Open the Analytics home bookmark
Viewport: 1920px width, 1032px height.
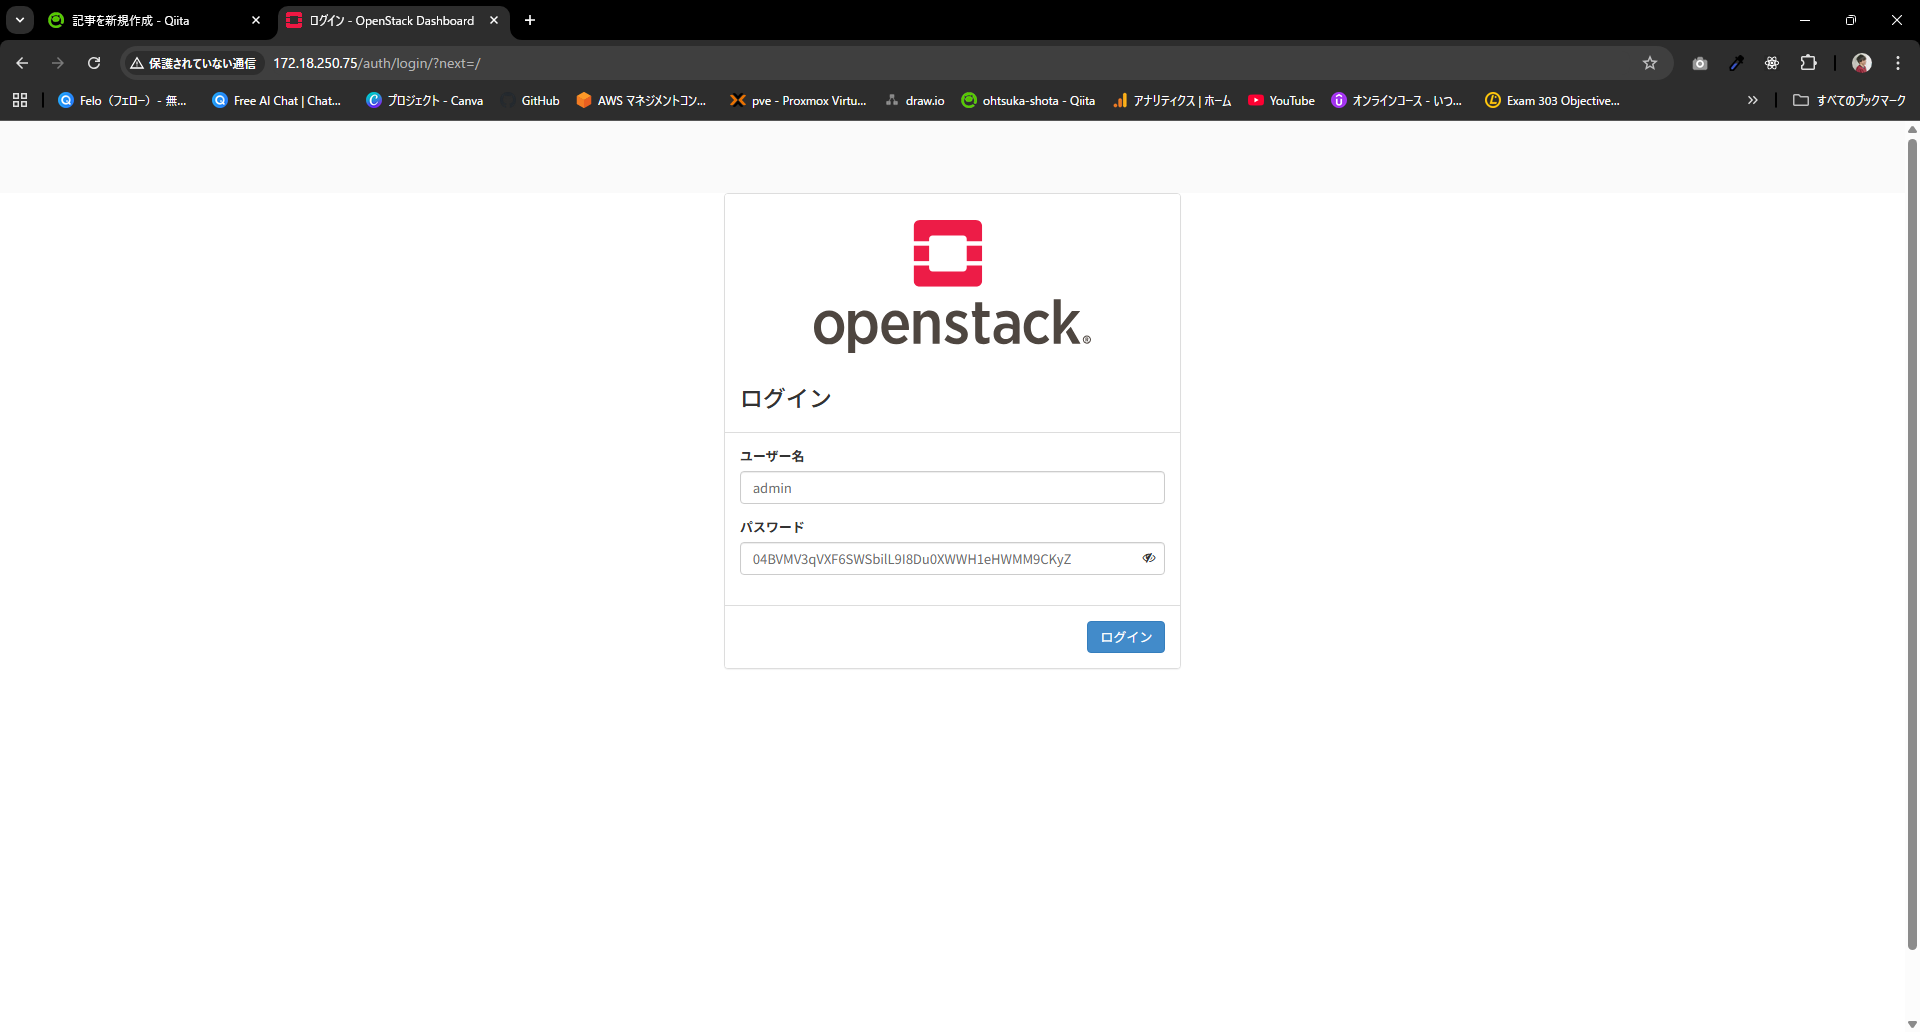tap(1172, 100)
